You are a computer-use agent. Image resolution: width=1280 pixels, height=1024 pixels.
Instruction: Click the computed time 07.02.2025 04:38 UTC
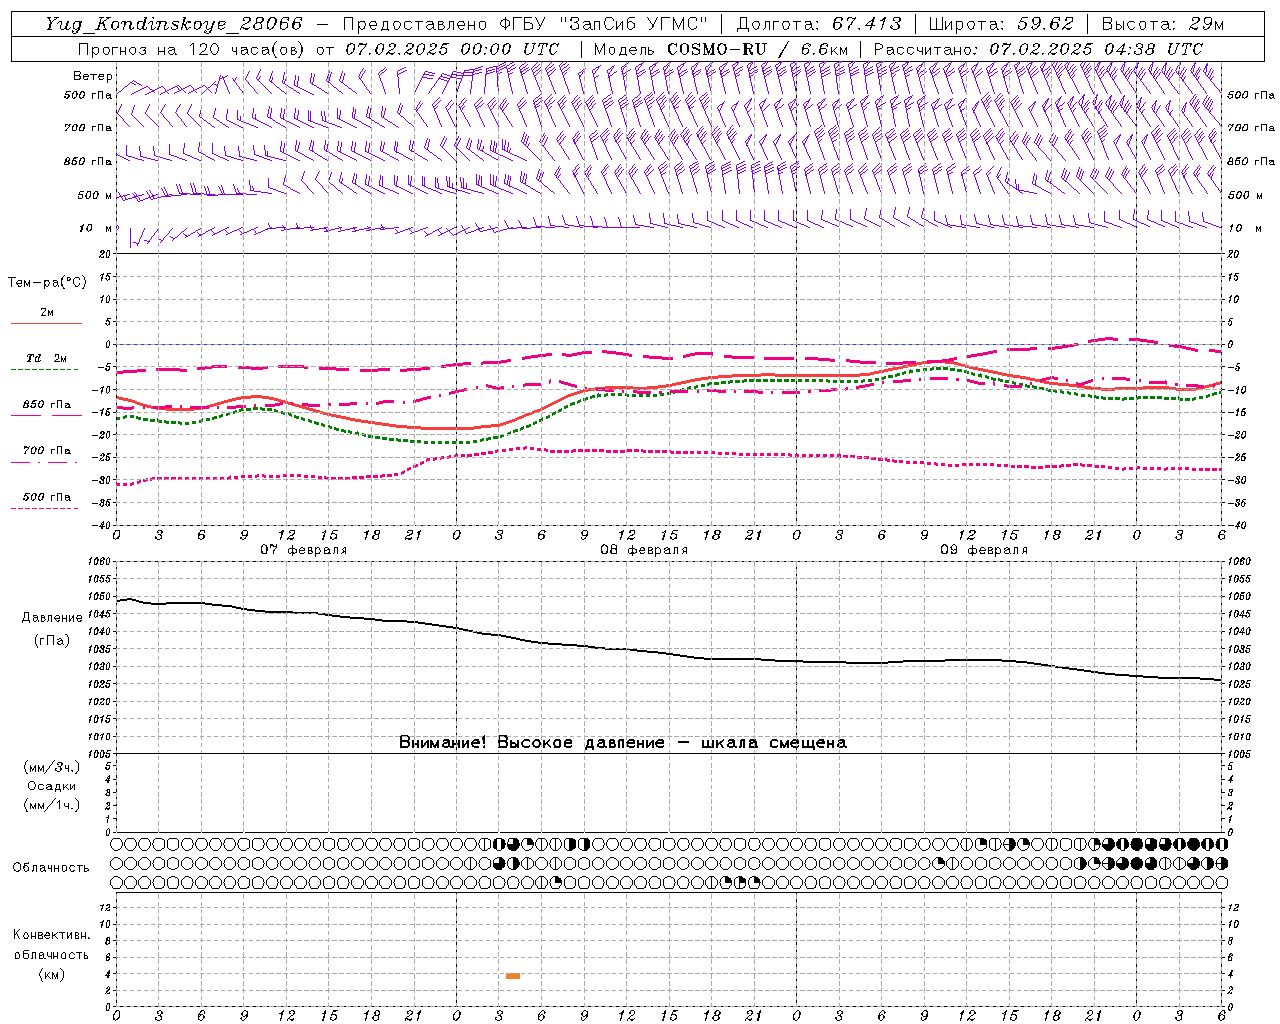(x=1096, y=49)
